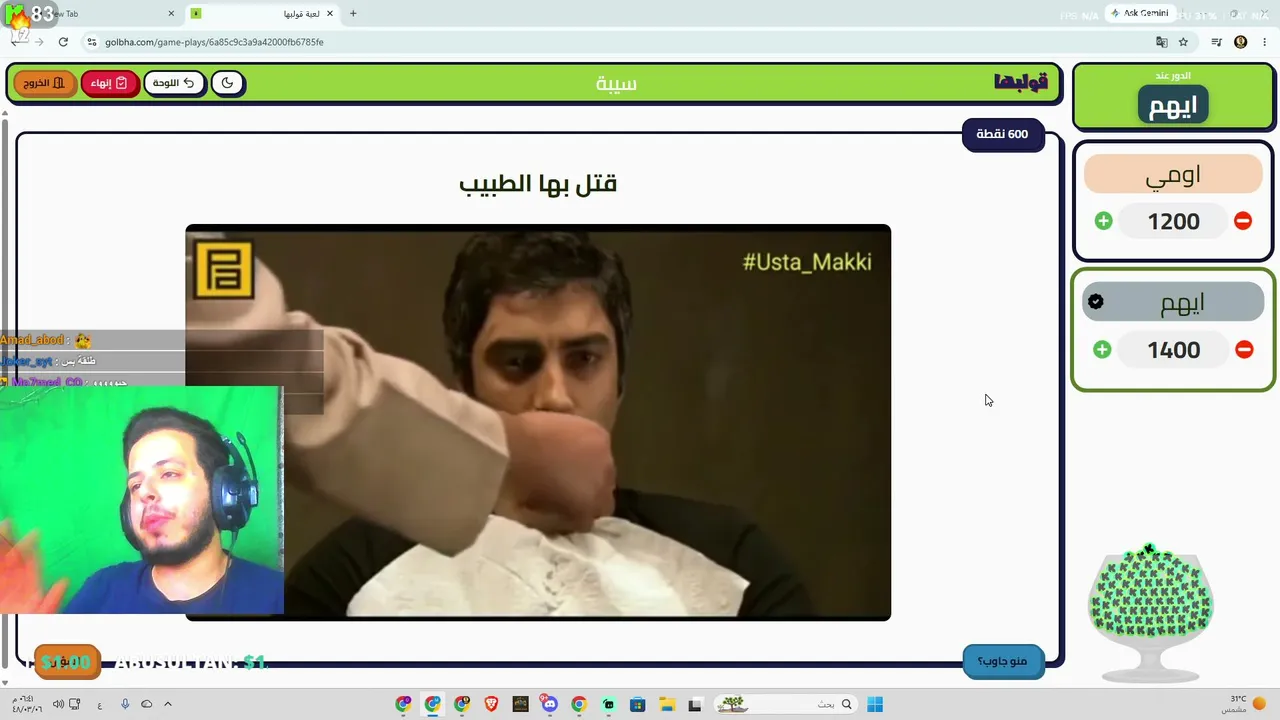
Task: Open a new browser tab
Action: pos(353,14)
